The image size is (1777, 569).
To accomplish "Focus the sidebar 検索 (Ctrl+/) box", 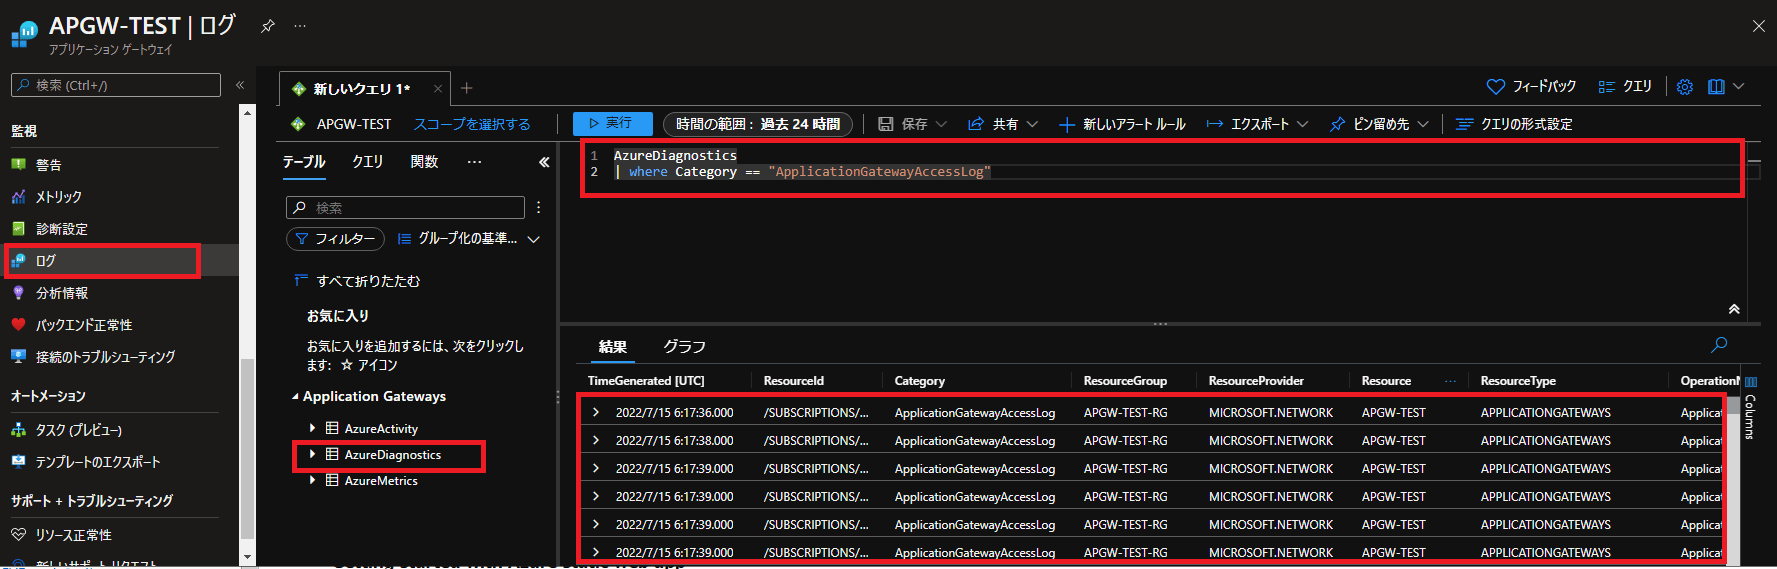I will (116, 85).
